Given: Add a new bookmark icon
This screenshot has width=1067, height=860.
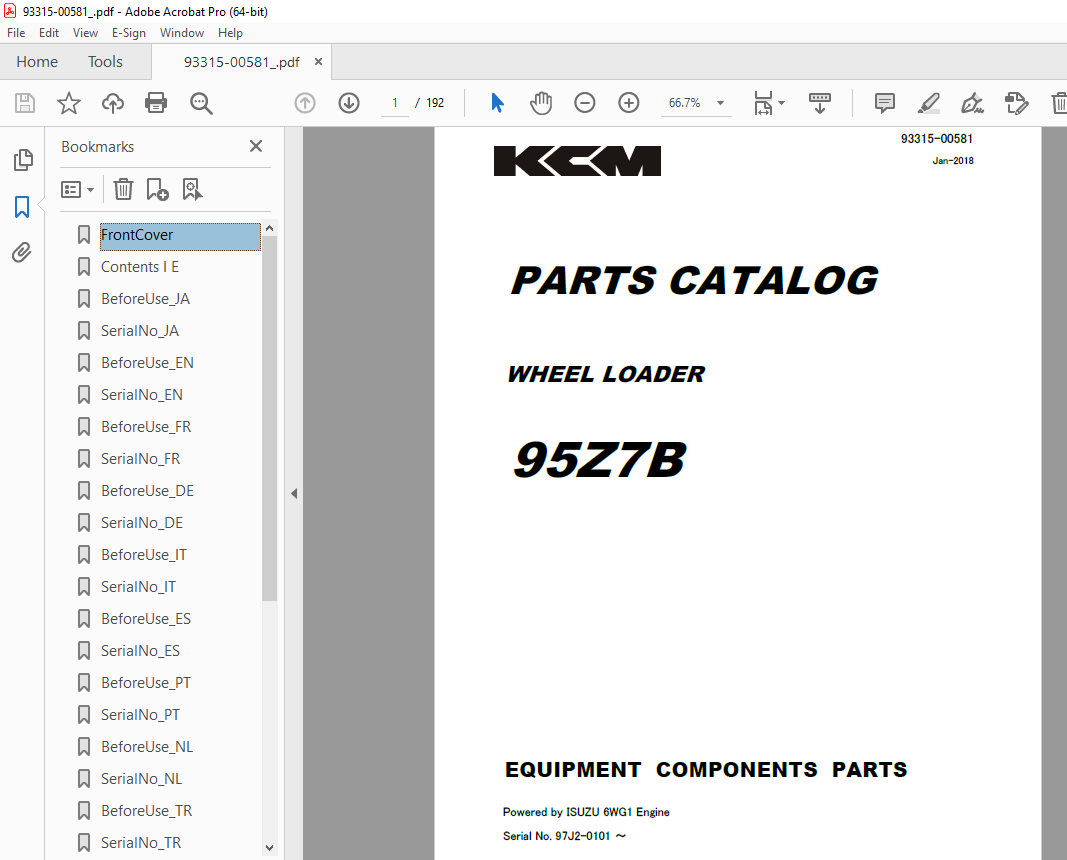Looking at the screenshot, I should click(x=157, y=189).
